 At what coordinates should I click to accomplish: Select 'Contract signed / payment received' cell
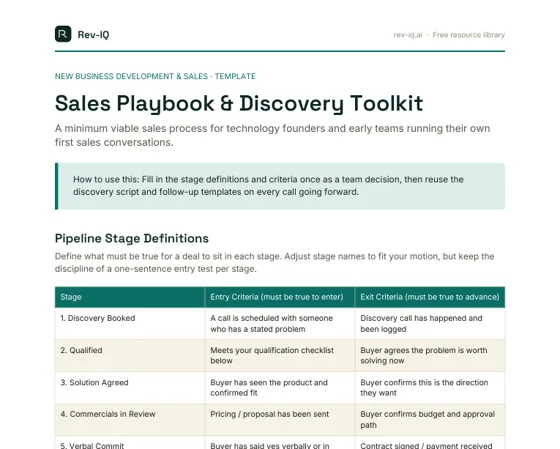tap(430, 443)
